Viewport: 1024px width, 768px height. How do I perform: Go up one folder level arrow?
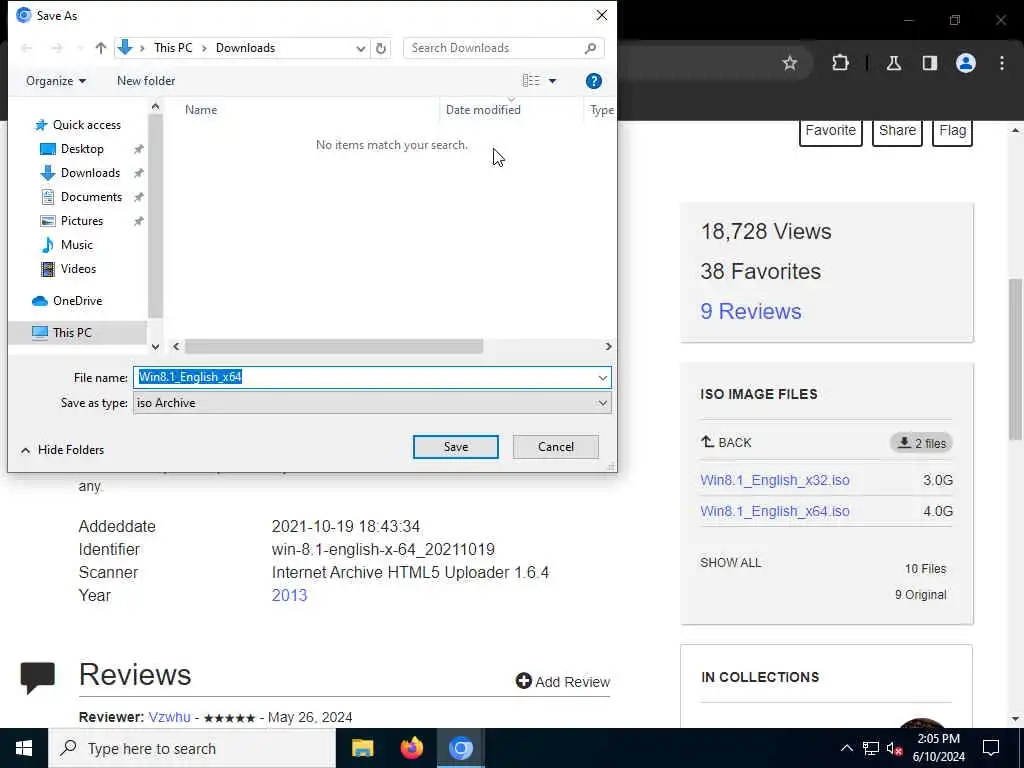click(101, 48)
